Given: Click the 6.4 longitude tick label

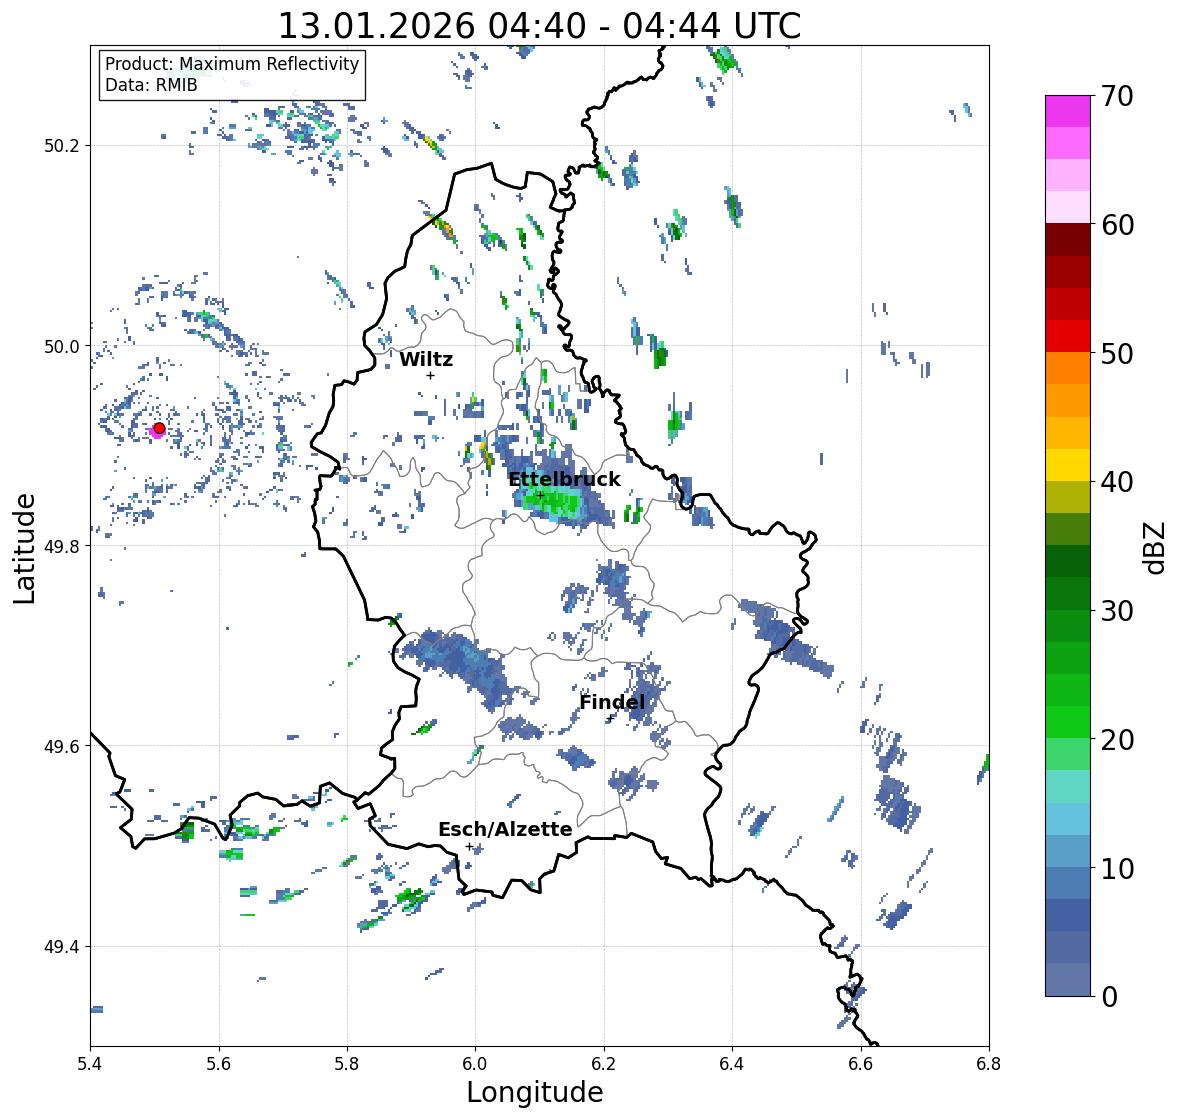Looking at the screenshot, I should coord(732,1064).
